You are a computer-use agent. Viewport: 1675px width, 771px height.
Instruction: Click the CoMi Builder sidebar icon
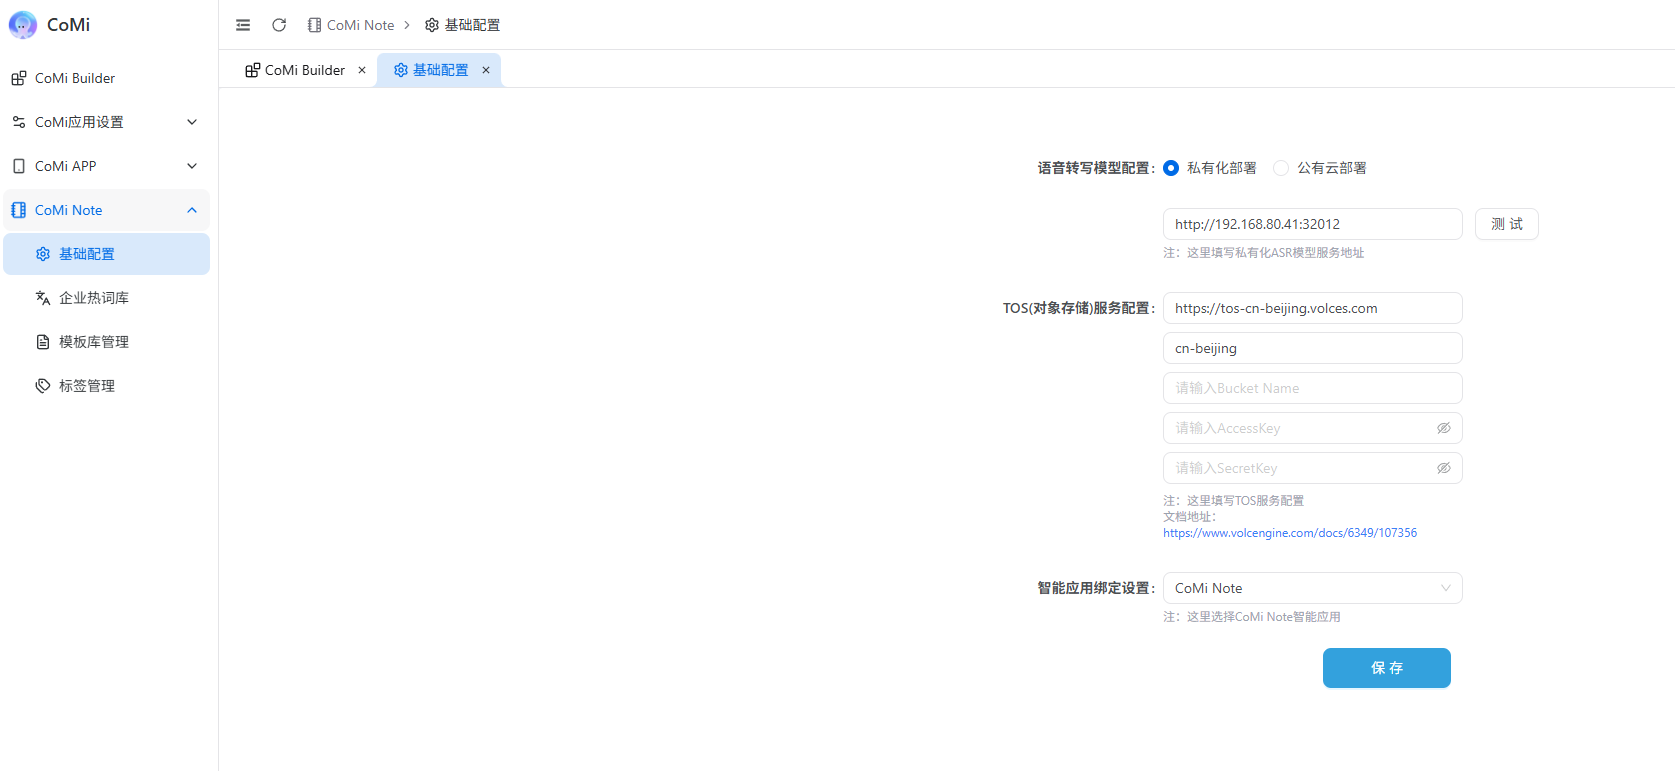(x=19, y=78)
